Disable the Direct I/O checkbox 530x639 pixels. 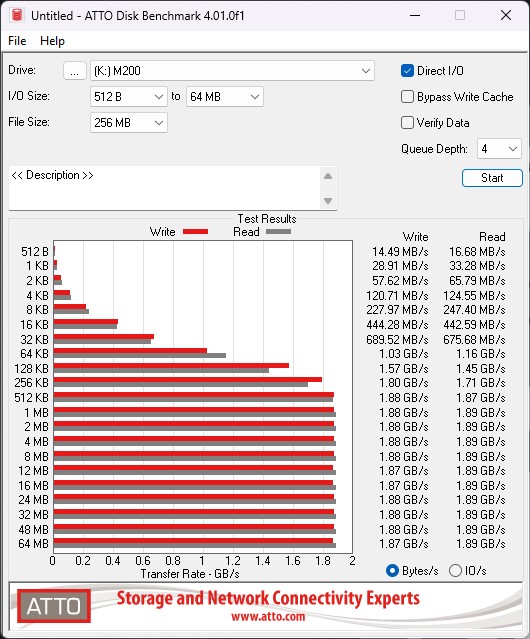click(407, 71)
